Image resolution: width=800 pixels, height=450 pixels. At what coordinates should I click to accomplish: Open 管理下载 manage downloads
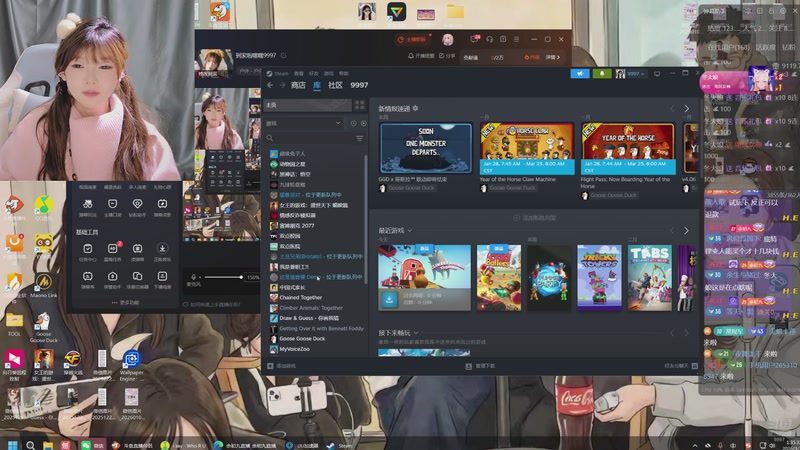(x=481, y=366)
